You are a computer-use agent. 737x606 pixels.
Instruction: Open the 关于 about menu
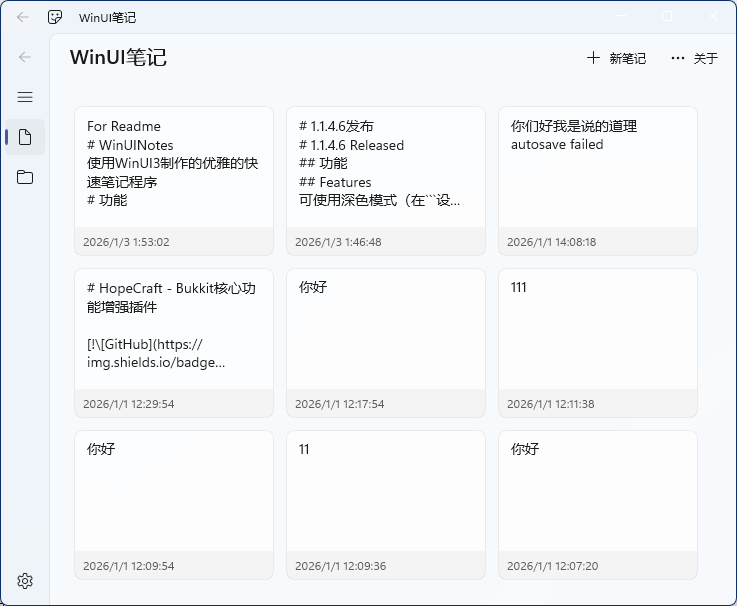(705, 58)
